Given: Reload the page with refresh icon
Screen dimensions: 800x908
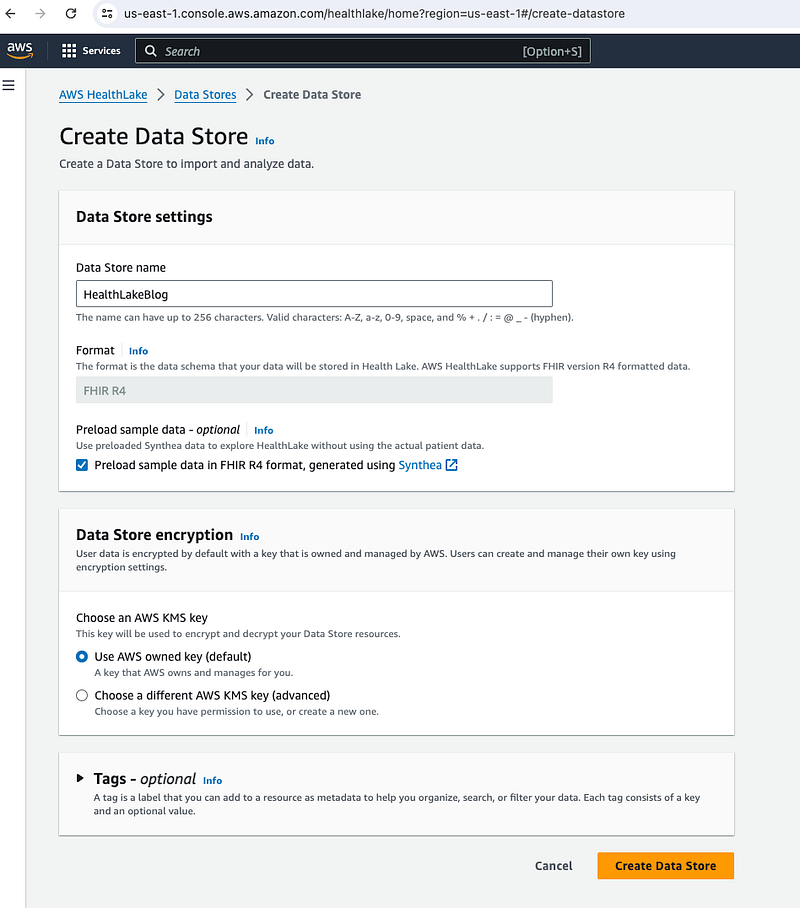Looking at the screenshot, I should coord(71,13).
